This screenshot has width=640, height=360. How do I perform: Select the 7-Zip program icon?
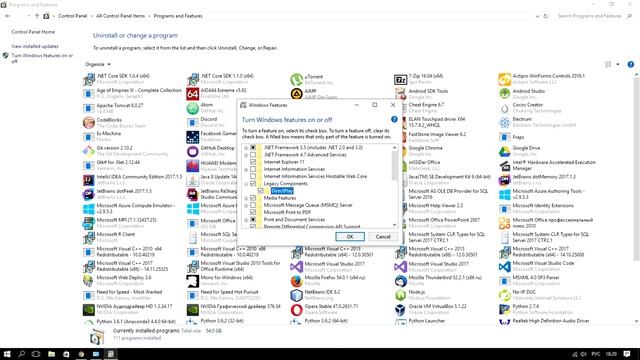(400, 79)
